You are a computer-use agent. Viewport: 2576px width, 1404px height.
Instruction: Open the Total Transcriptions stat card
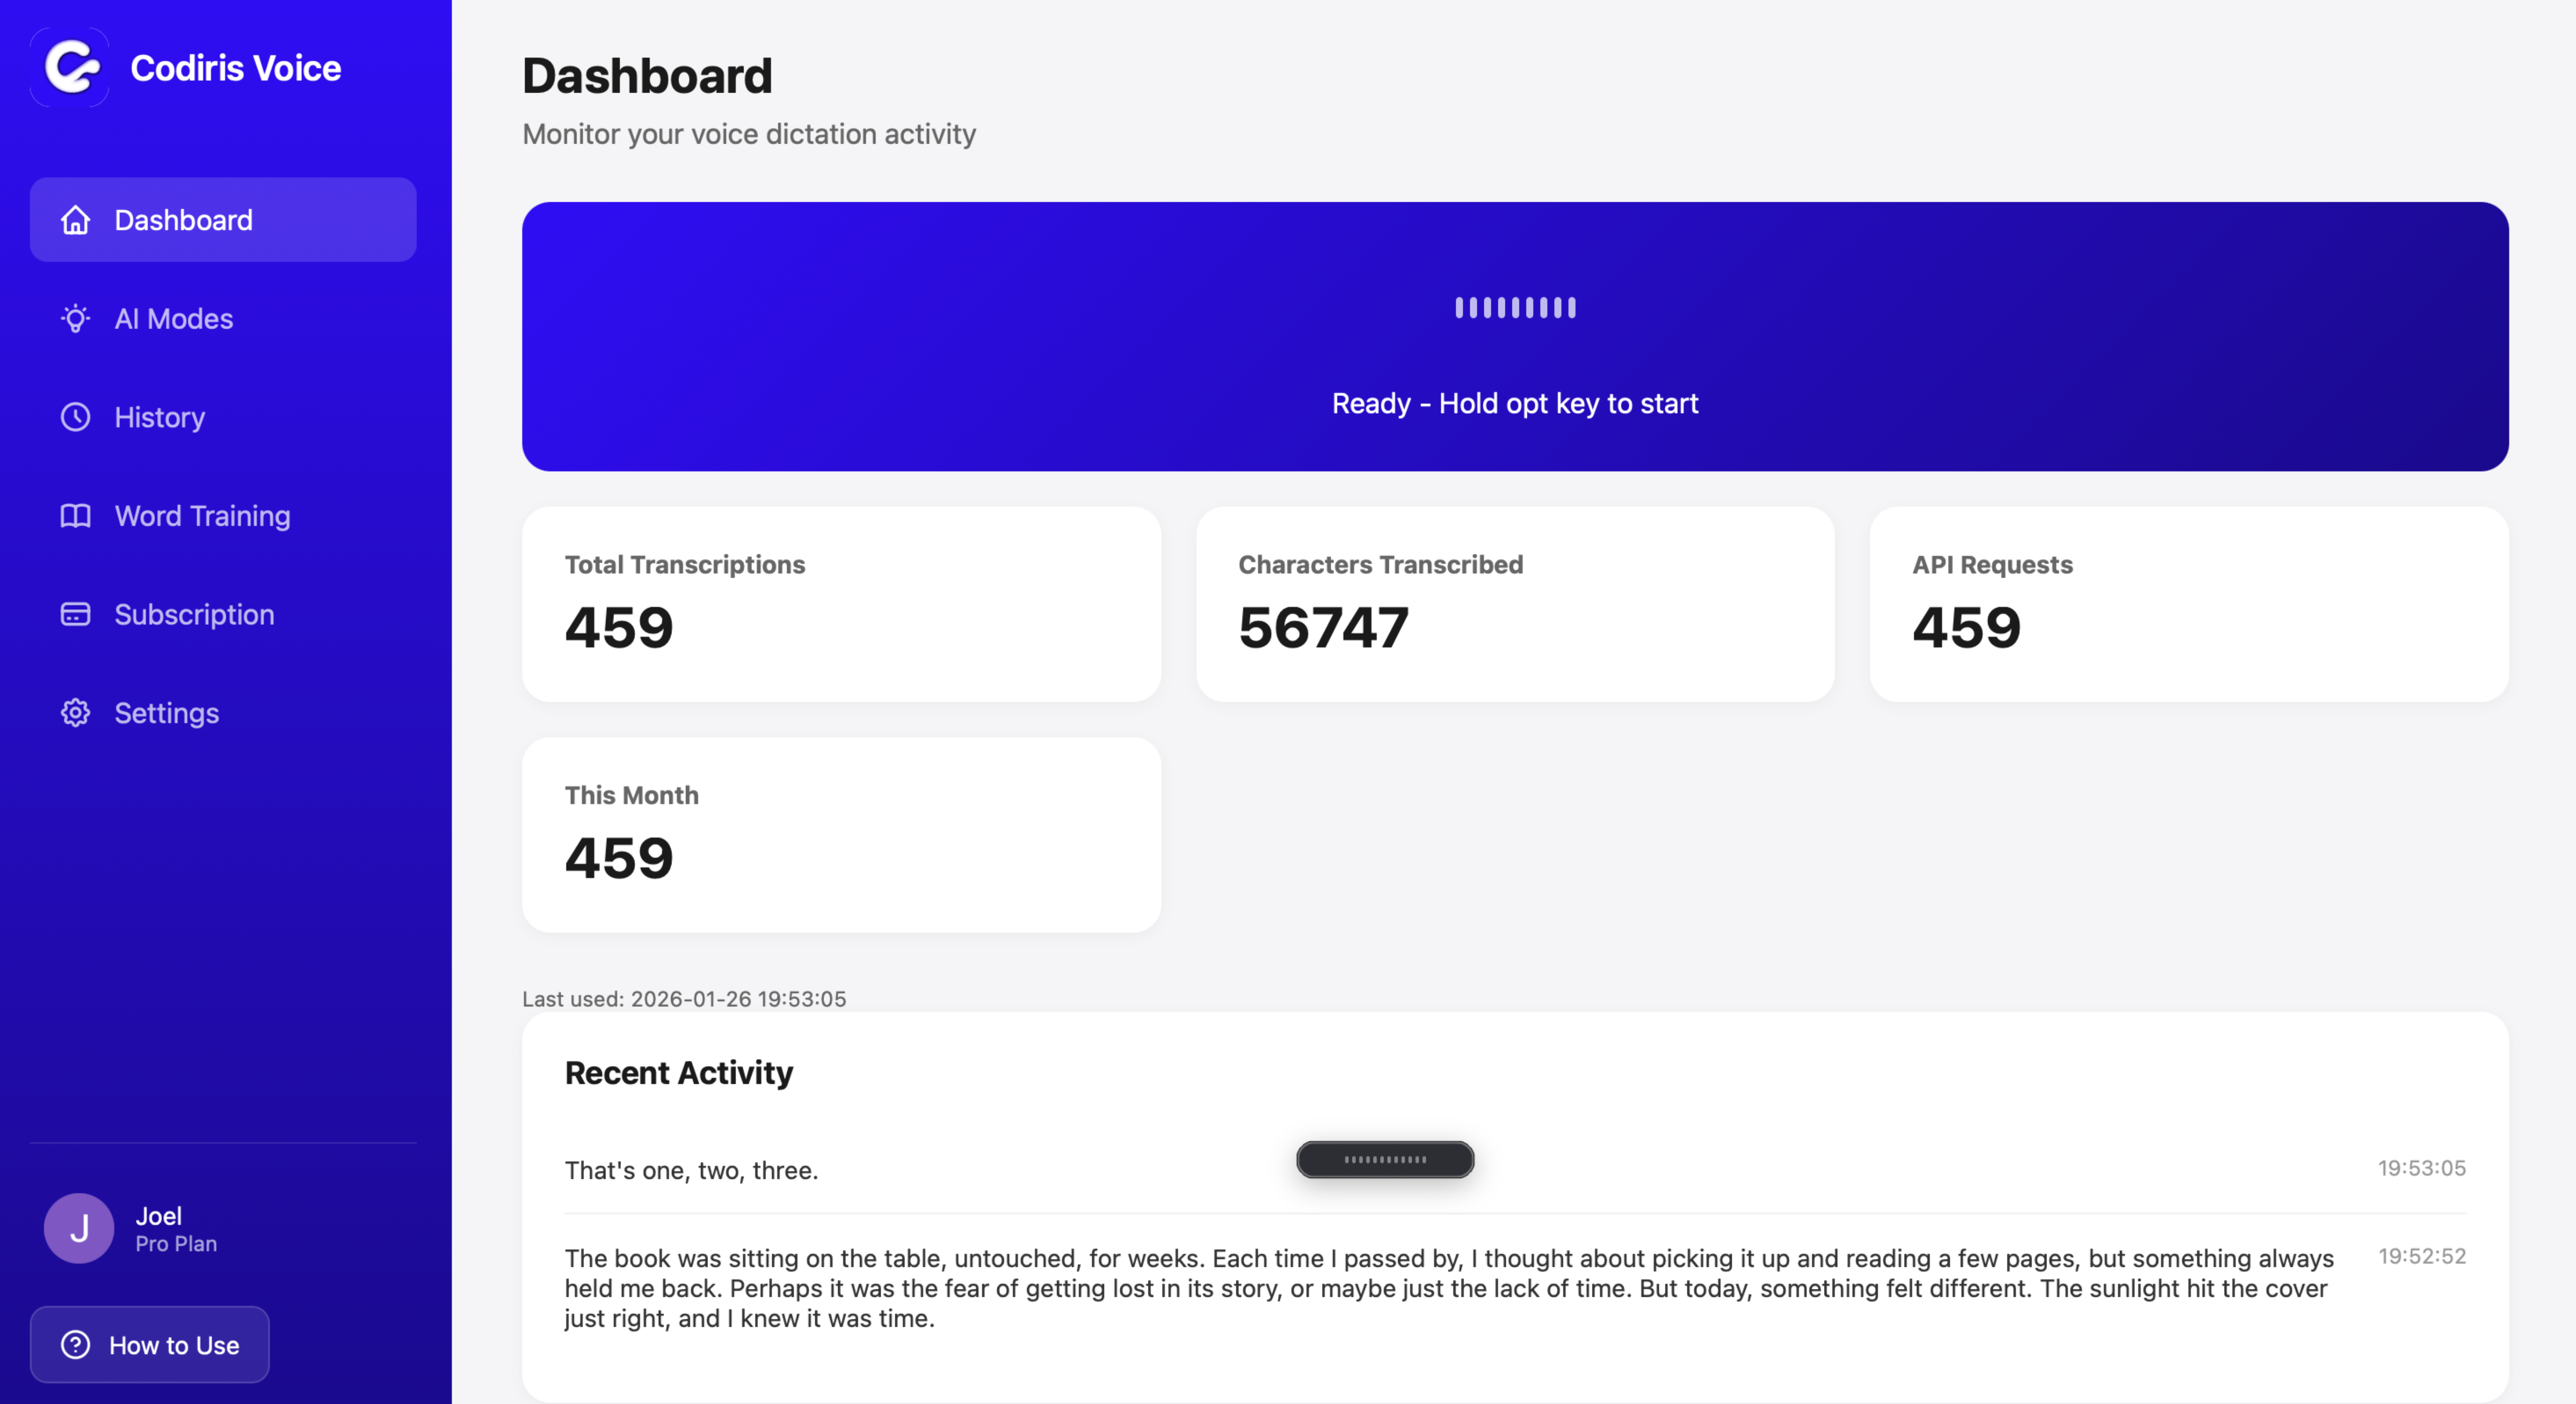841,604
